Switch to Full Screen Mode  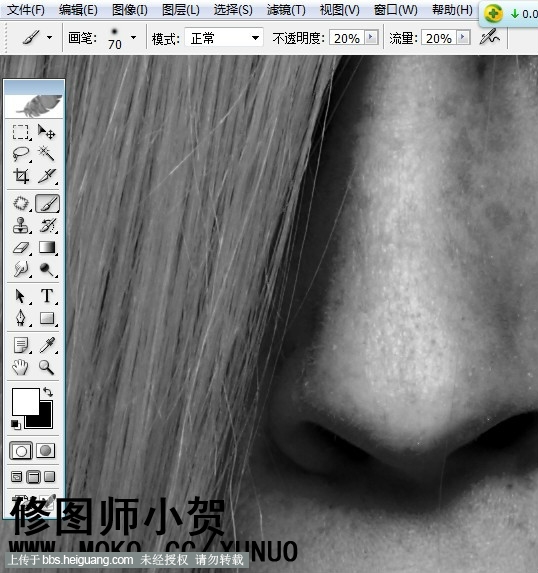(49, 477)
